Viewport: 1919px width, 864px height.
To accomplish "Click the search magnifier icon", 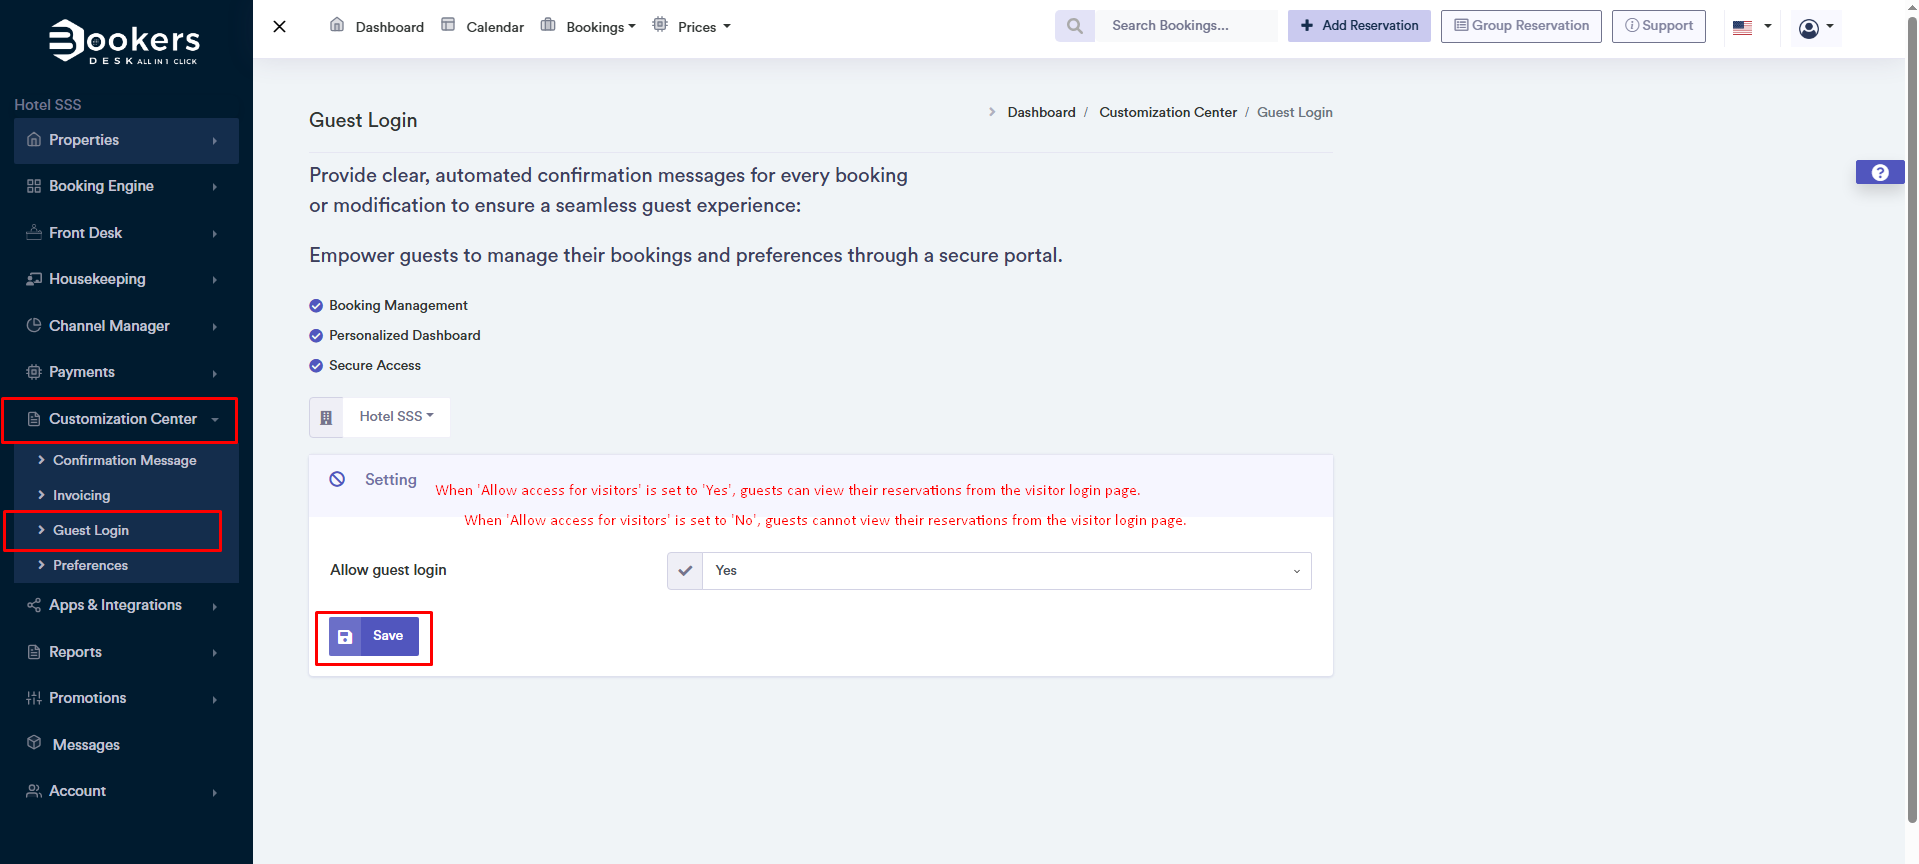I will pyautogui.click(x=1074, y=26).
